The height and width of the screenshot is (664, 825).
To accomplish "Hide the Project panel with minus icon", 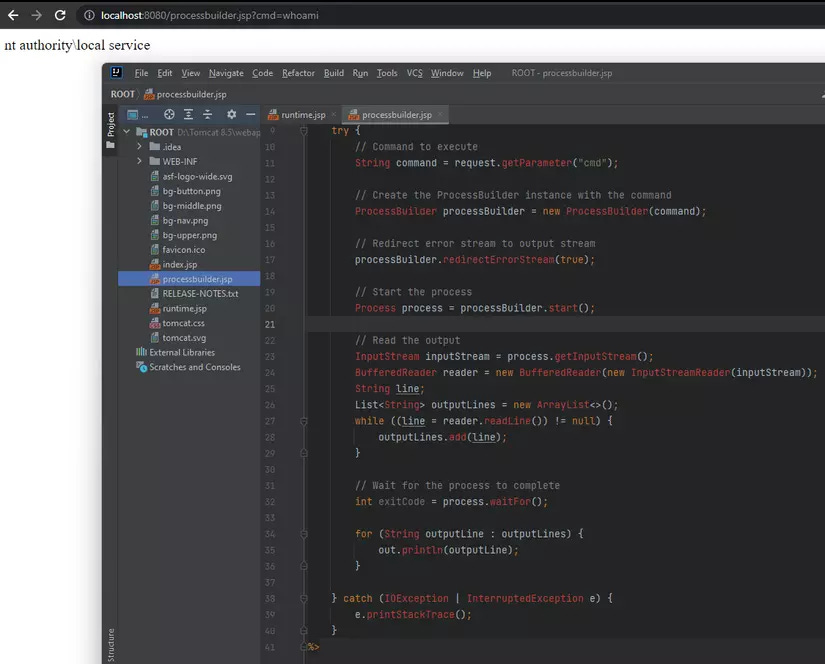I will pyautogui.click(x=251, y=115).
